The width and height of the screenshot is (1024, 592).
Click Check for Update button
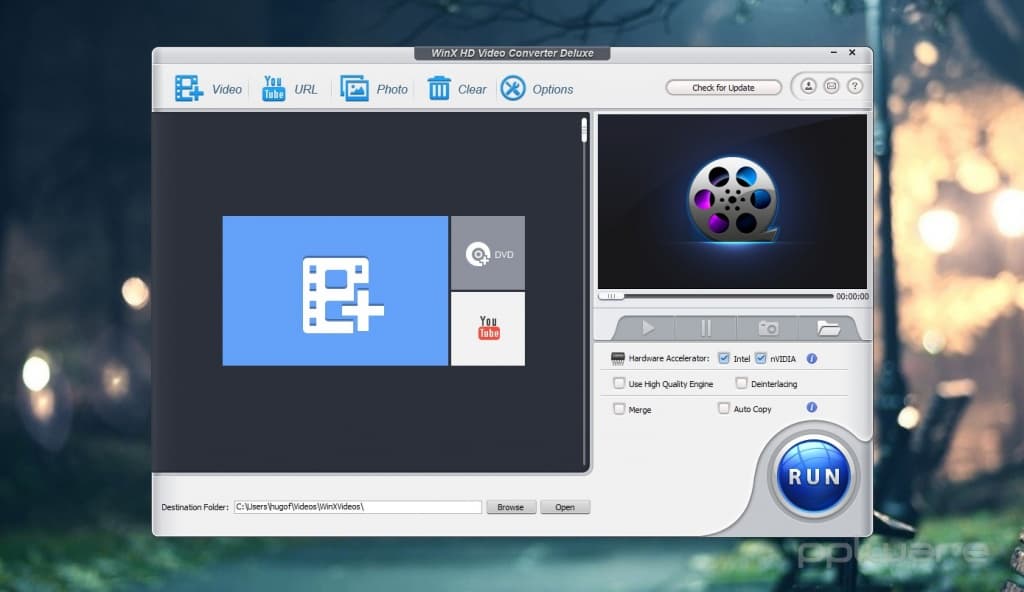pyautogui.click(x=724, y=88)
